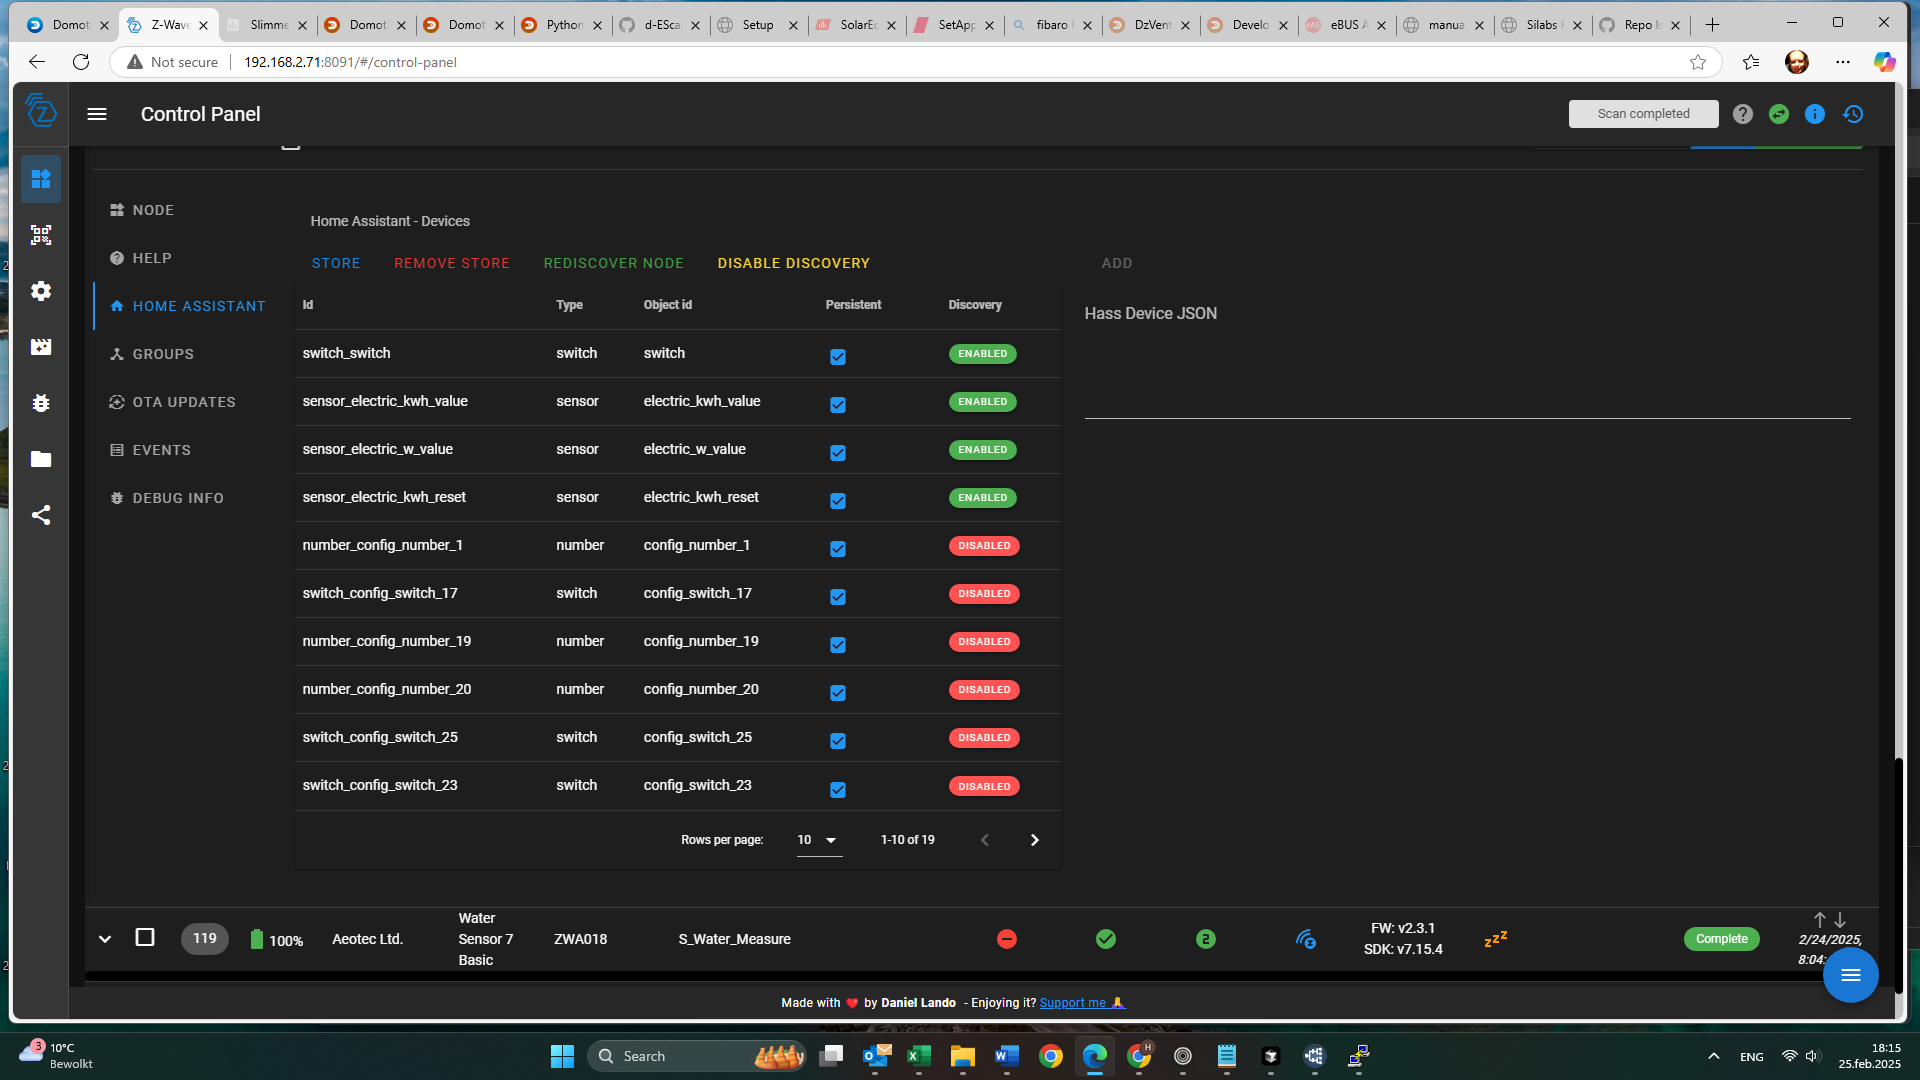The image size is (1920, 1080).
Task: Click the page vertical scrollbar
Action: coord(1898,875)
